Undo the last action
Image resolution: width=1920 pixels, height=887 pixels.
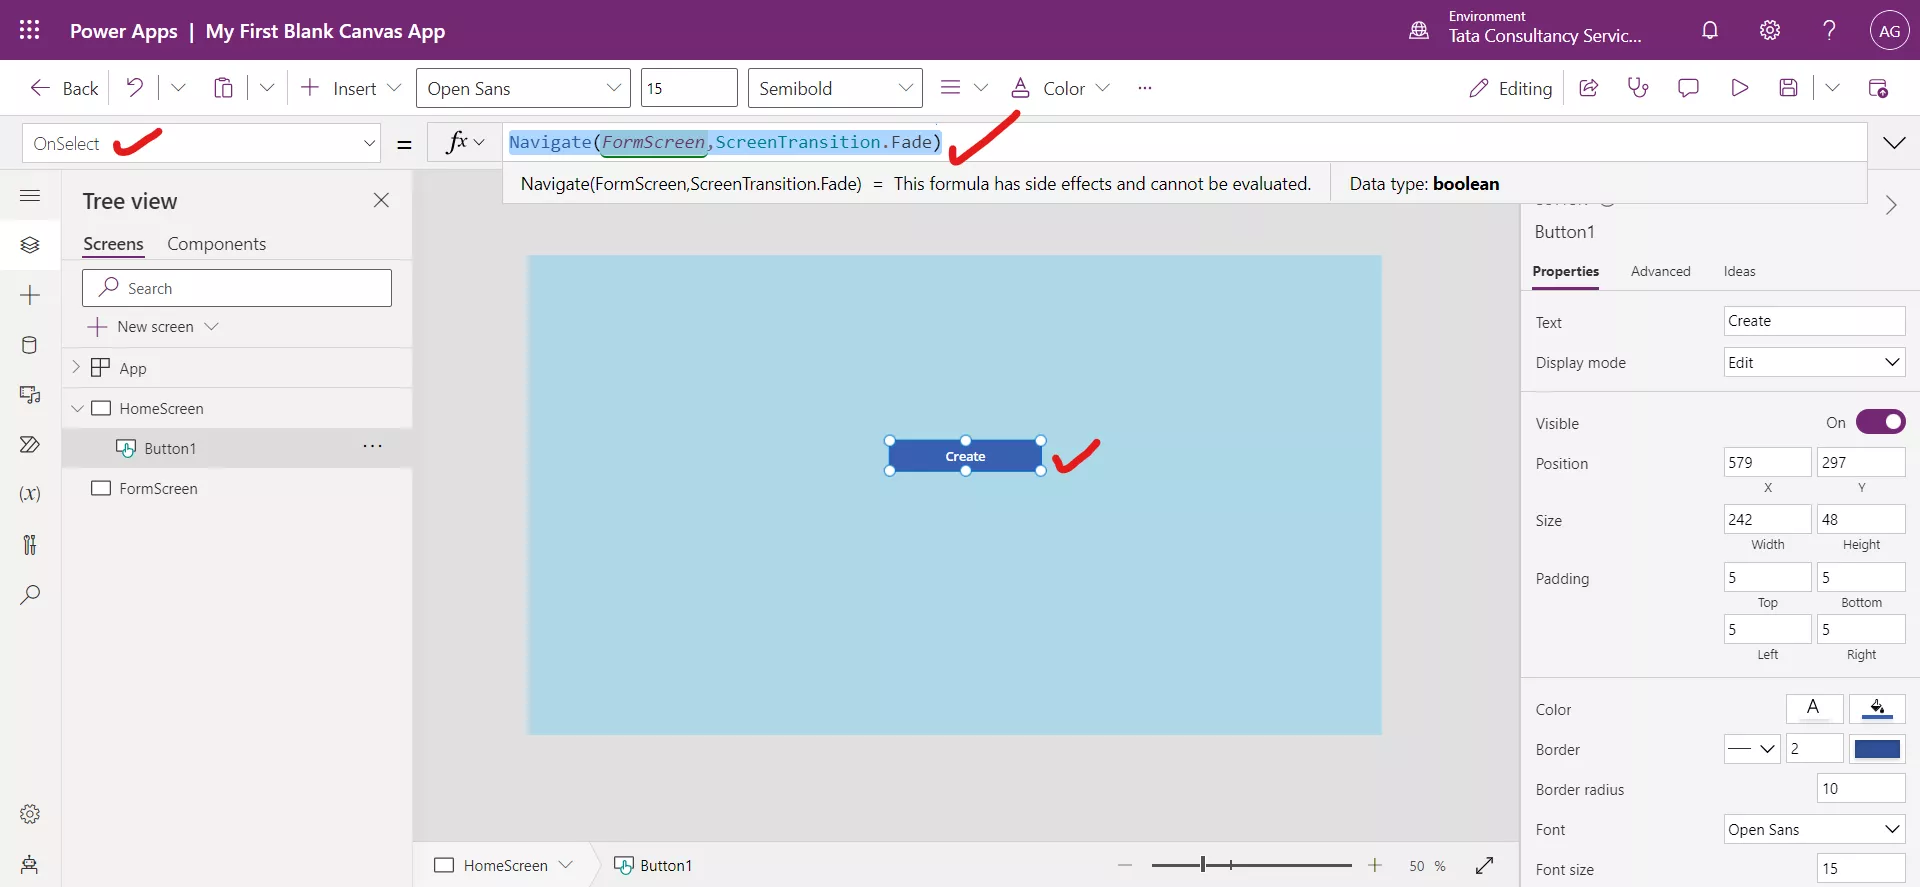click(134, 88)
